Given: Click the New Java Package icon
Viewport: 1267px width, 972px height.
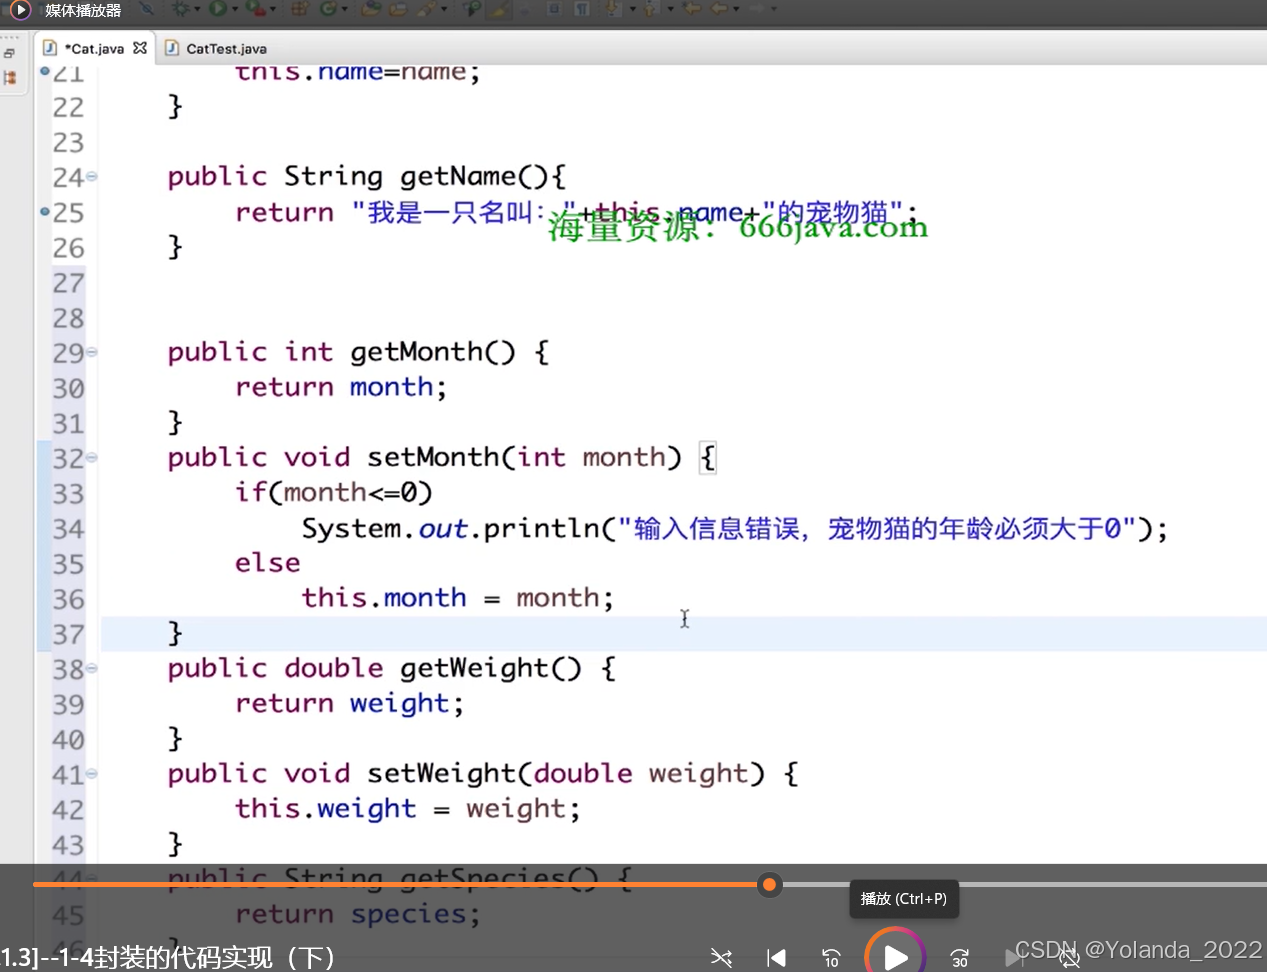Looking at the screenshot, I should (x=299, y=9).
